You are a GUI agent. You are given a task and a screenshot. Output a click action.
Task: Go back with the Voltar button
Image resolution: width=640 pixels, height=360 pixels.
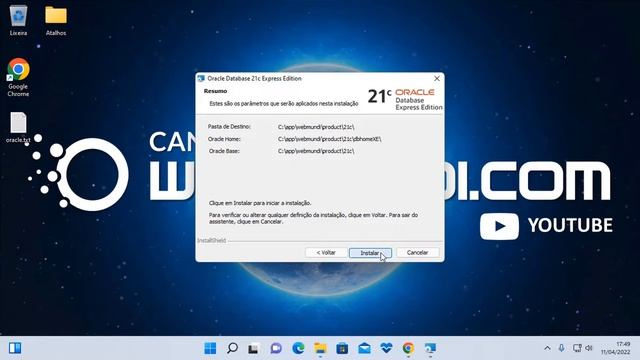click(326, 253)
